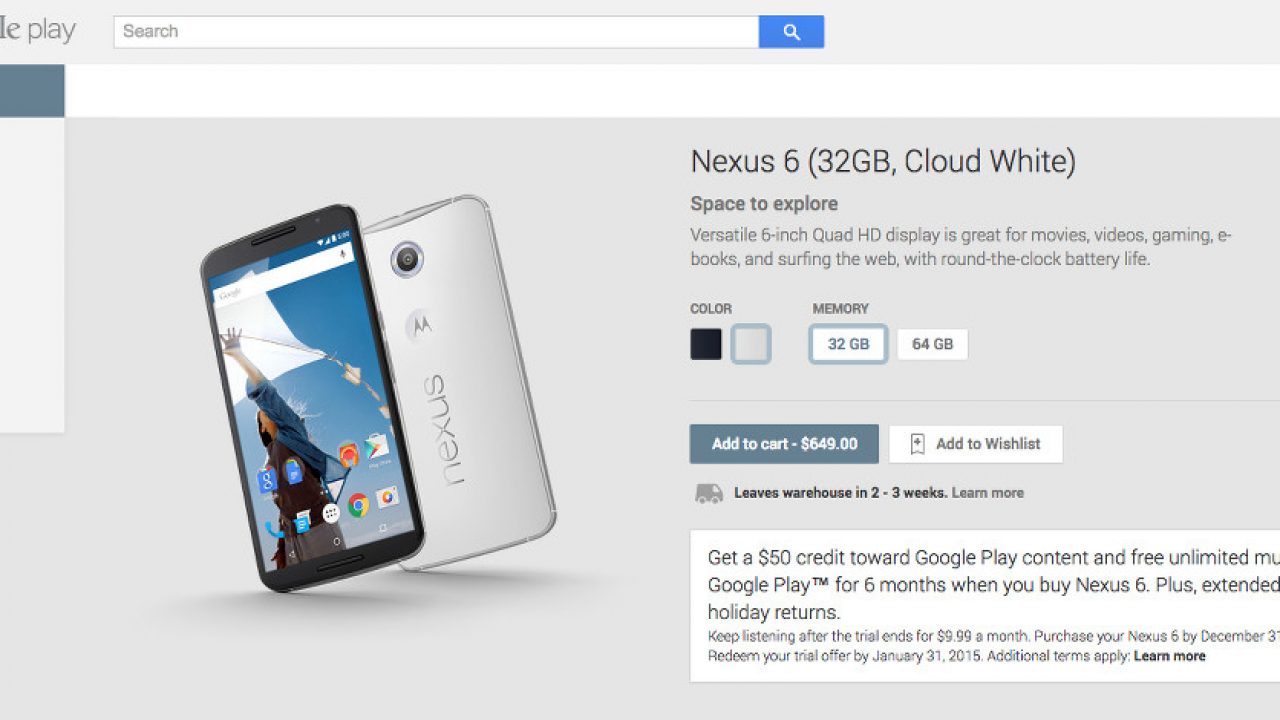The width and height of the screenshot is (1280, 720).
Task: Focus the Search input field
Action: (436, 32)
